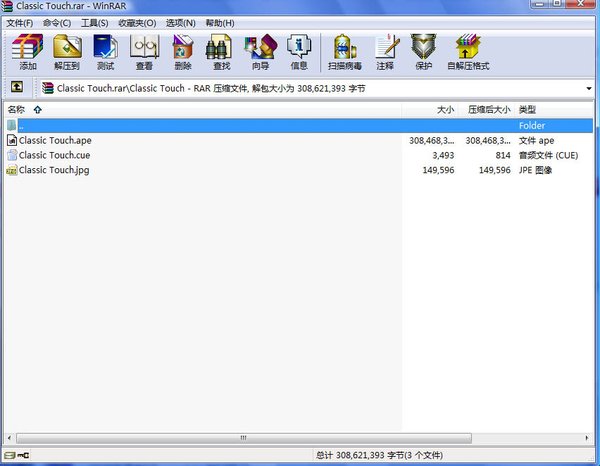Viewport: 600px width, 466px height.
Task: Click the 添加 (Add) toolbar icon
Action: click(x=28, y=52)
